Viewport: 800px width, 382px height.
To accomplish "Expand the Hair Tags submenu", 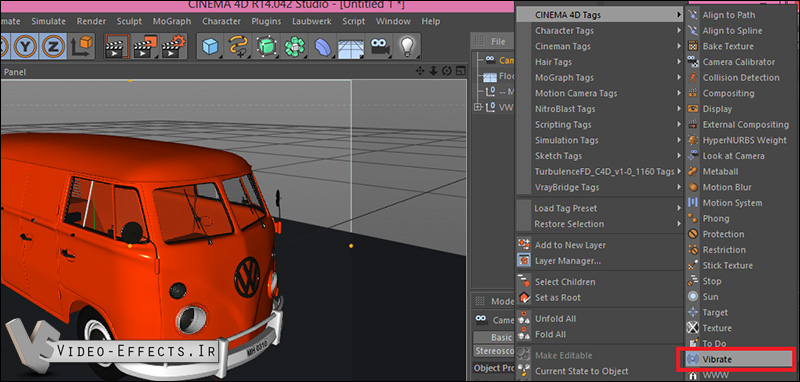I will click(x=600, y=62).
